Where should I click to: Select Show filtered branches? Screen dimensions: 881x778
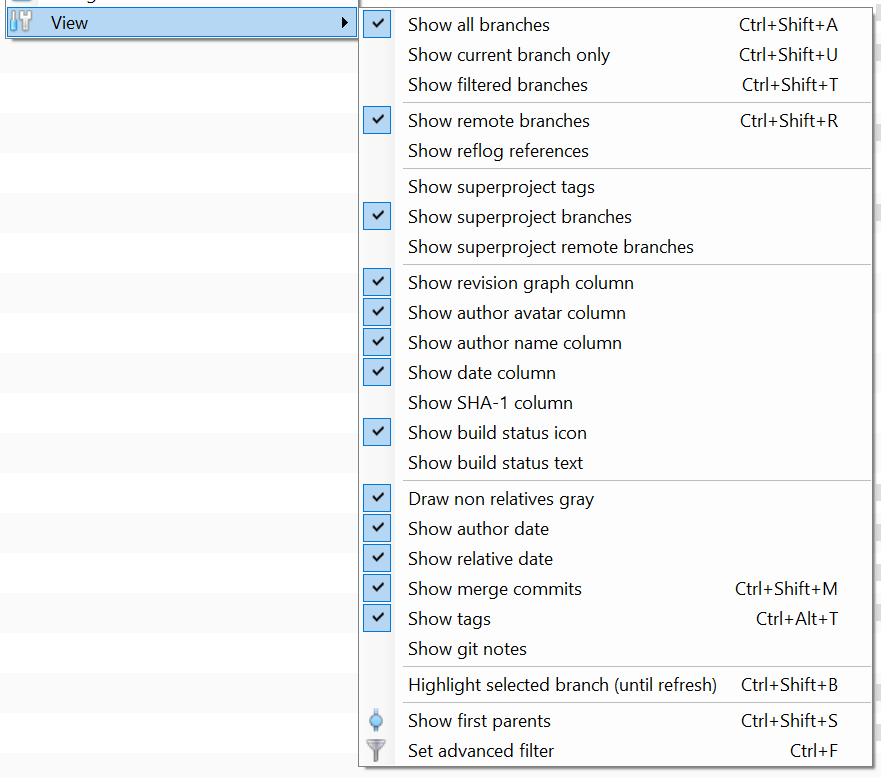click(x=497, y=84)
